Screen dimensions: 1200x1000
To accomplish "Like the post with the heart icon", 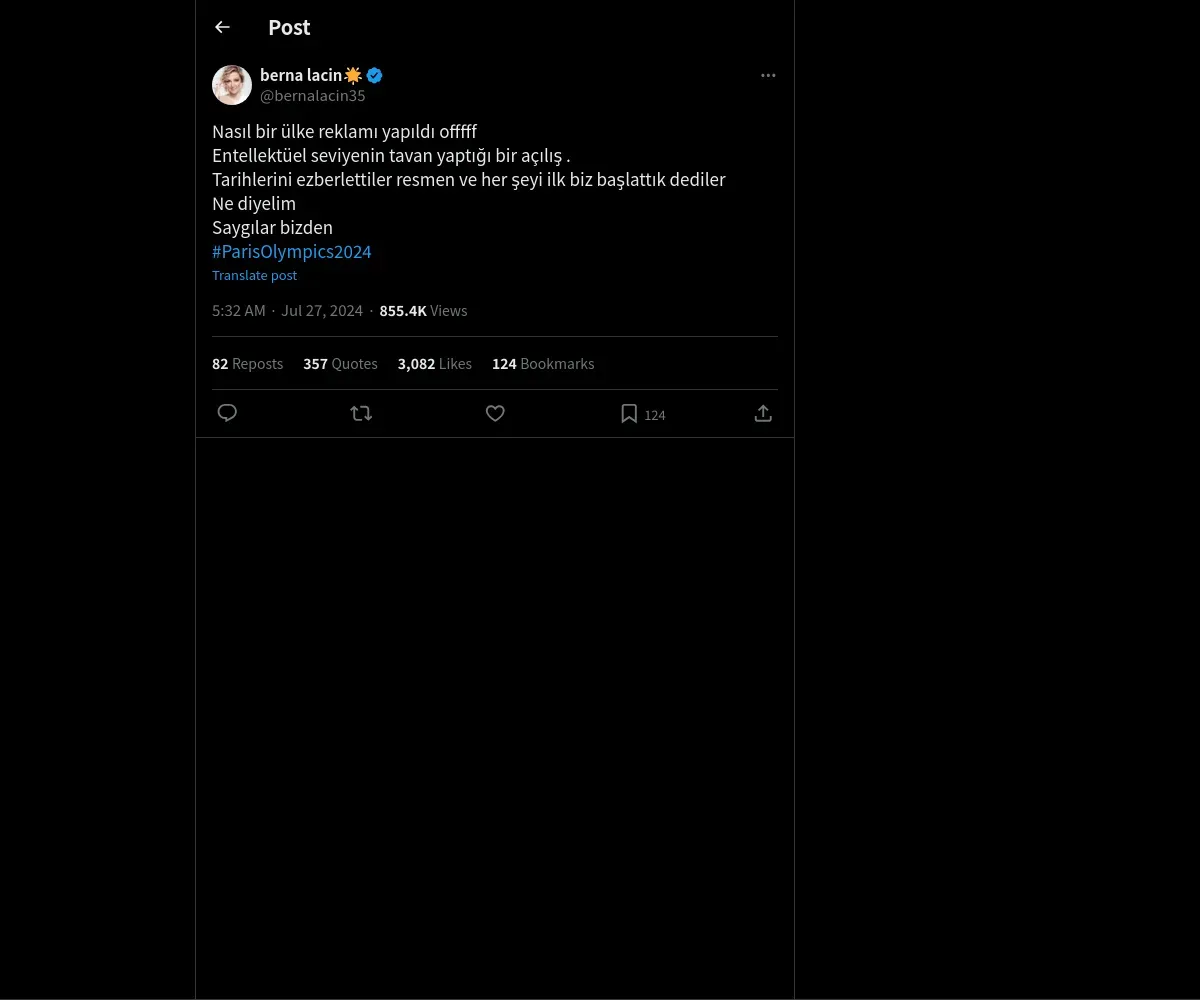I will (x=495, y=413).
